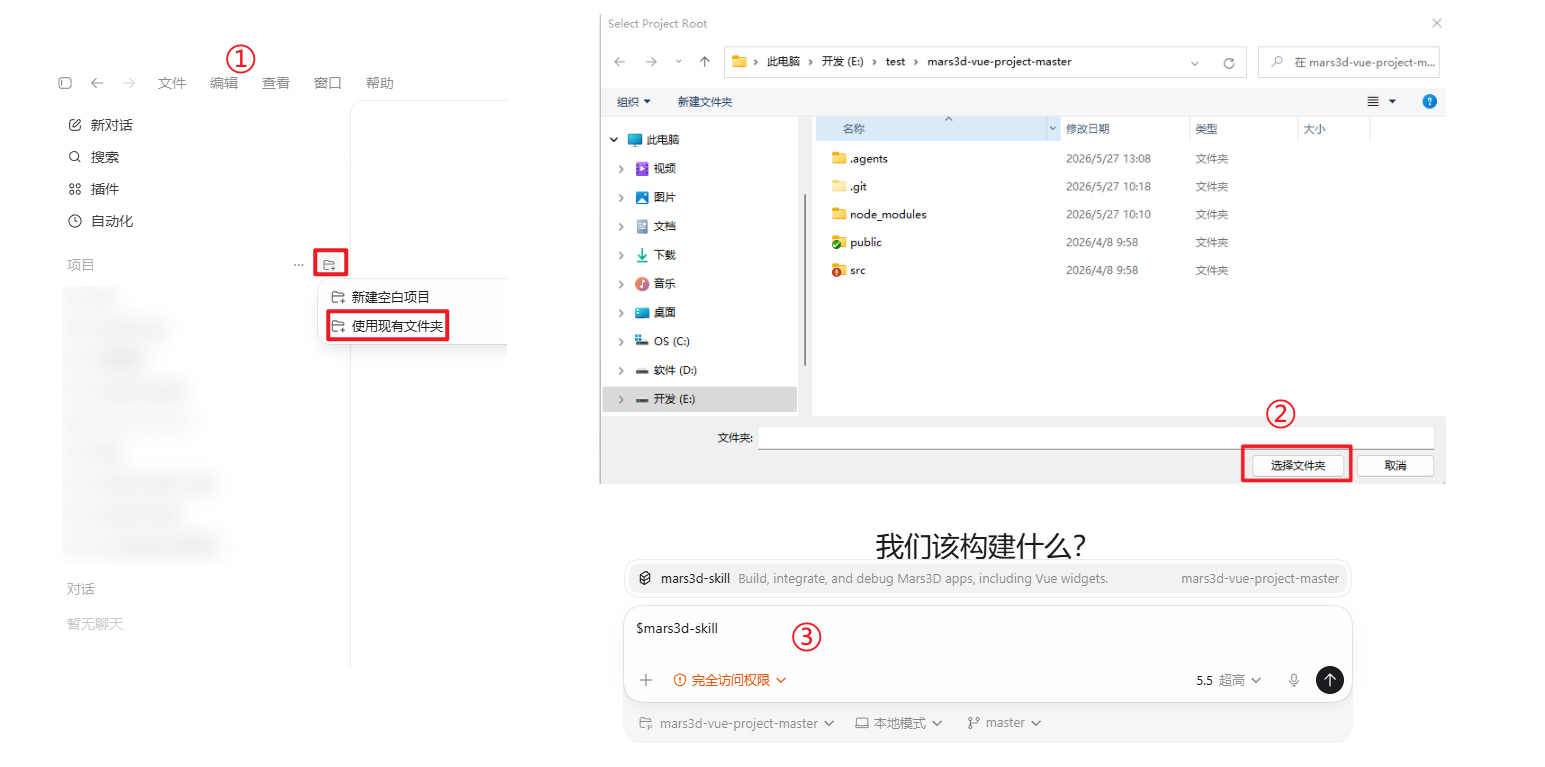
Task: Refresh the folder view in dialog
Action: coord(1229,62)
